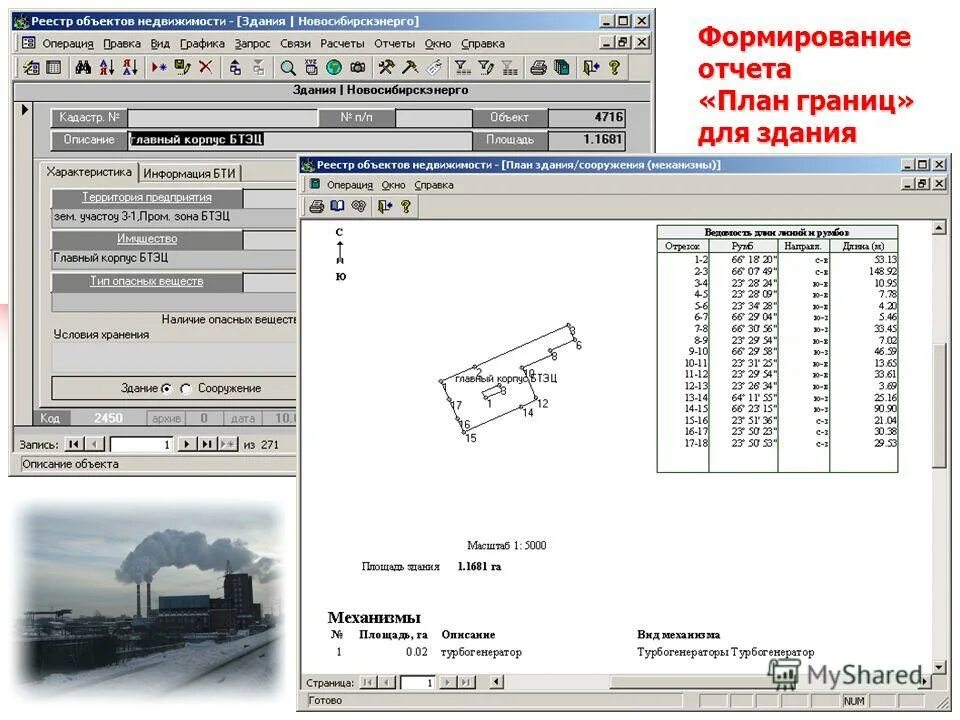Screen dimensions: 960x720
Task: Click the green documents copy icon
Action: tap(561, 67)
